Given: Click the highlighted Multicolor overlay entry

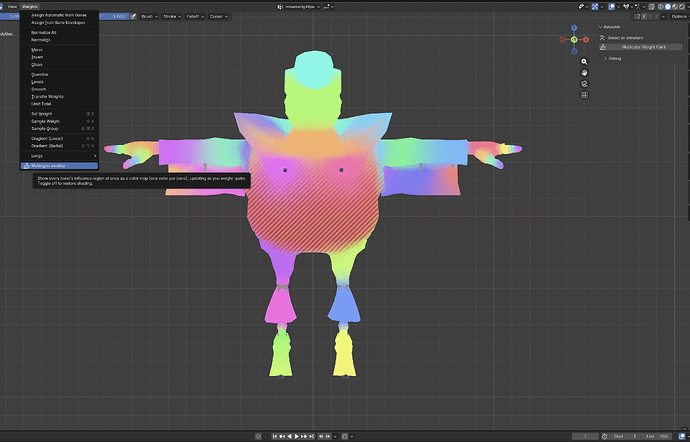Looking at the screenshot, I should 59,166.
